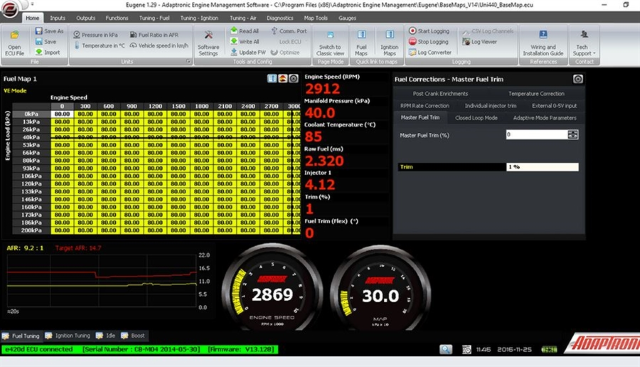Open the Log Viewer
Screen dimensions: 640x367
coord(480,42)
